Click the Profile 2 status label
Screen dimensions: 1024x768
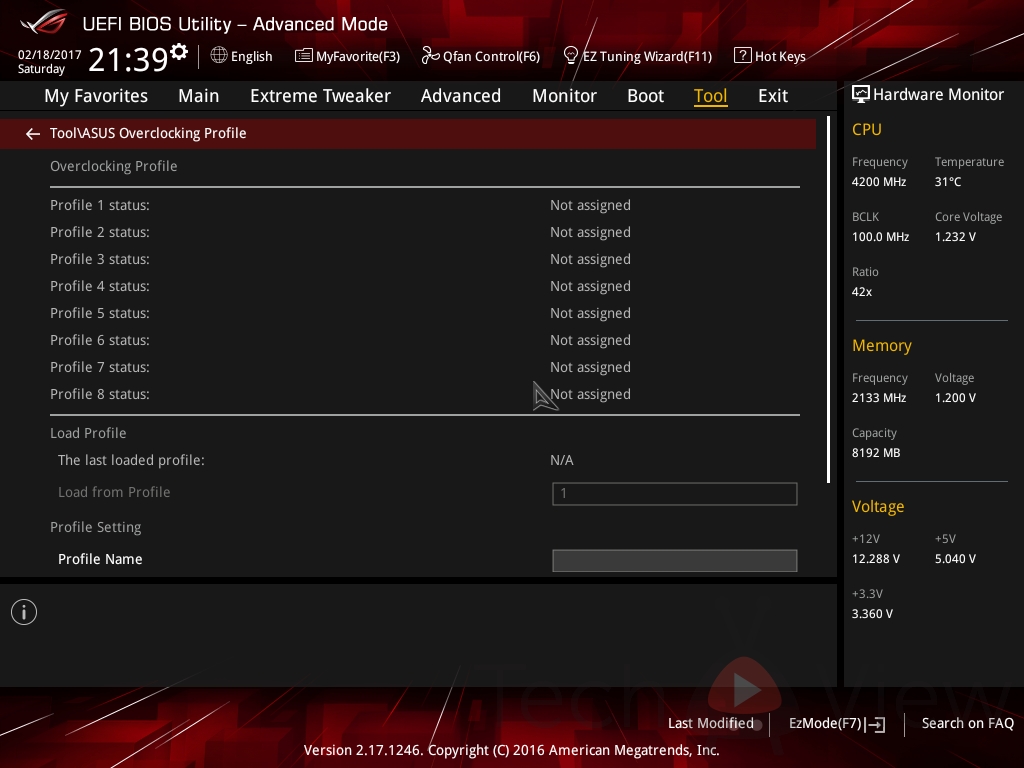100,232
